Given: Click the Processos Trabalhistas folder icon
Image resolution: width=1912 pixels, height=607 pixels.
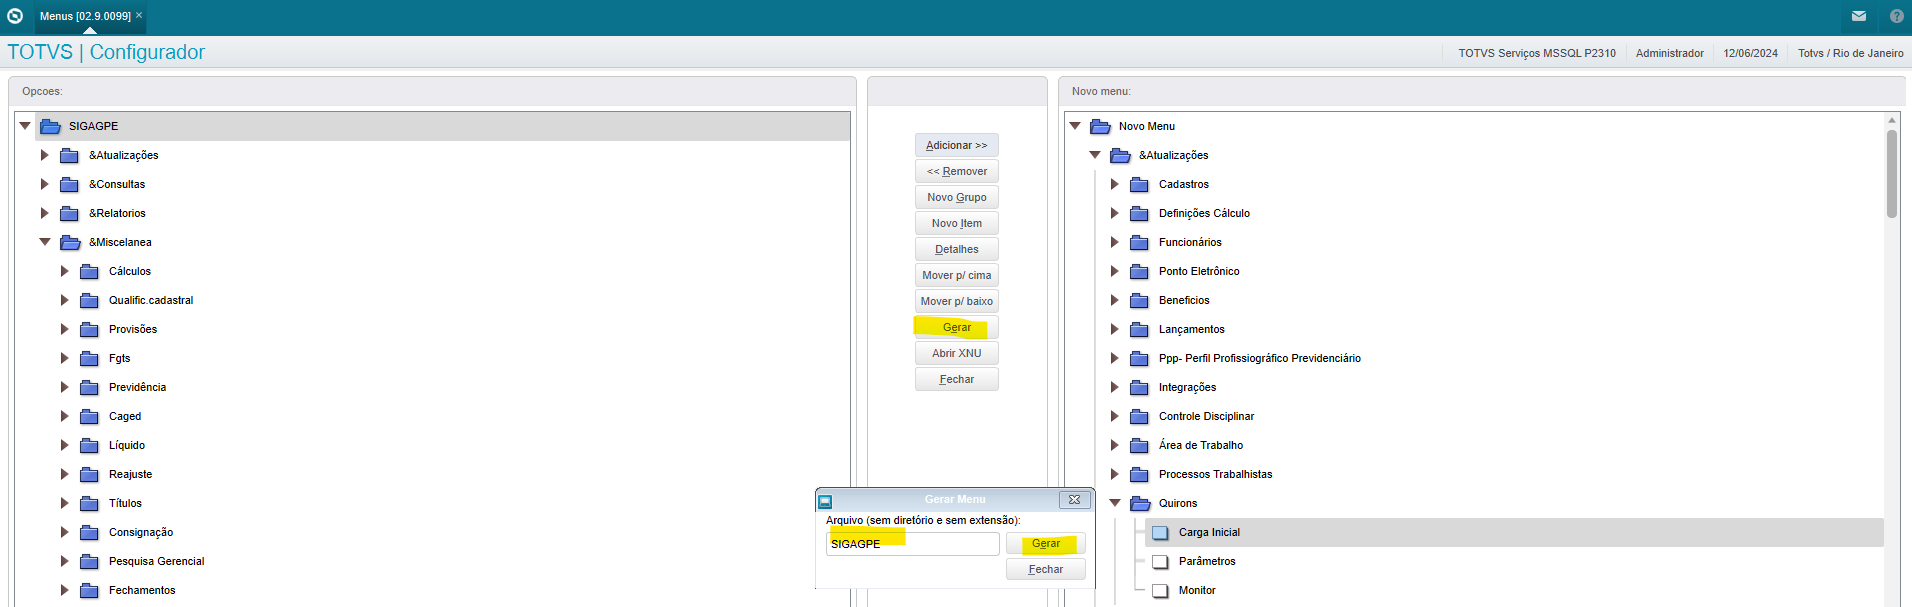Looking at the screenshot, I should tap(1139, 474).
